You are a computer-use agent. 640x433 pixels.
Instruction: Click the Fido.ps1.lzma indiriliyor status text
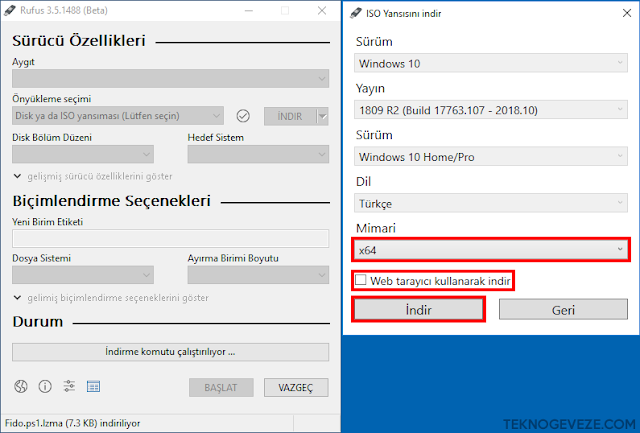pos(73,423)
